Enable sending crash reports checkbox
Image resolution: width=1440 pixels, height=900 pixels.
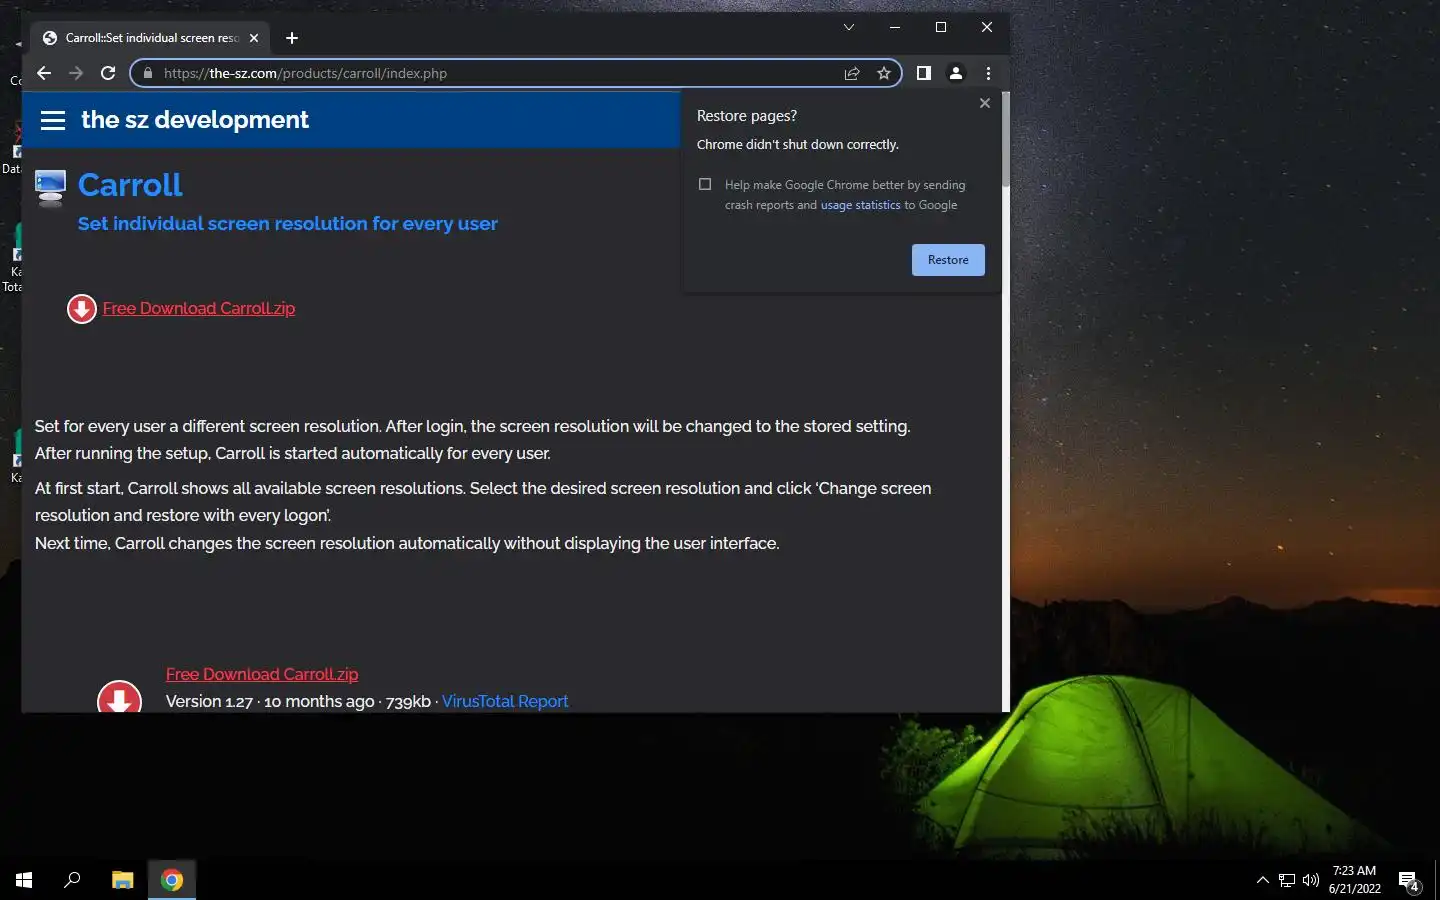point(705,184)
